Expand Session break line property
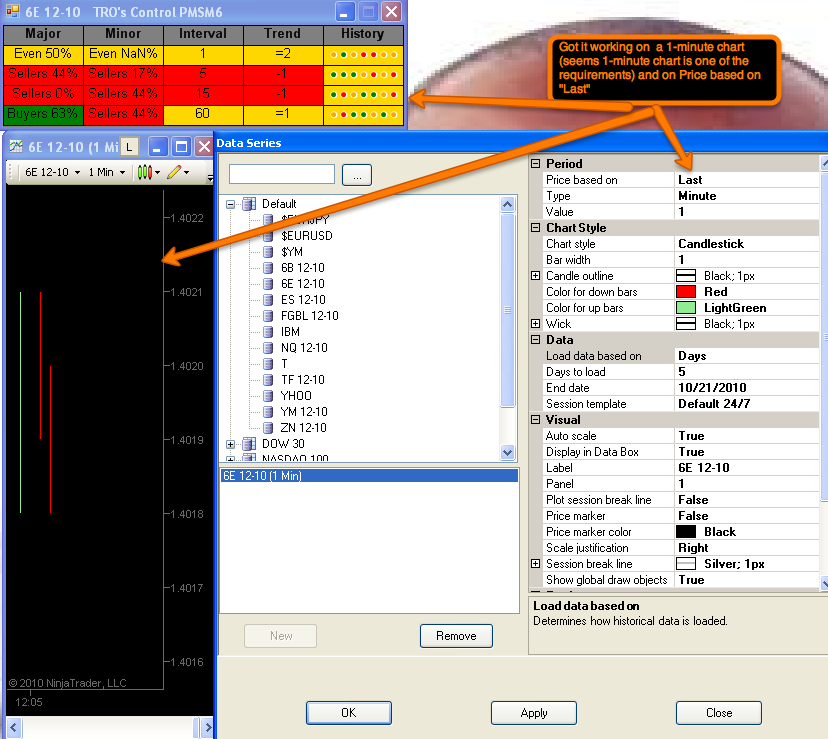This screenshot has width=828, height=739. tap(535, 564)
